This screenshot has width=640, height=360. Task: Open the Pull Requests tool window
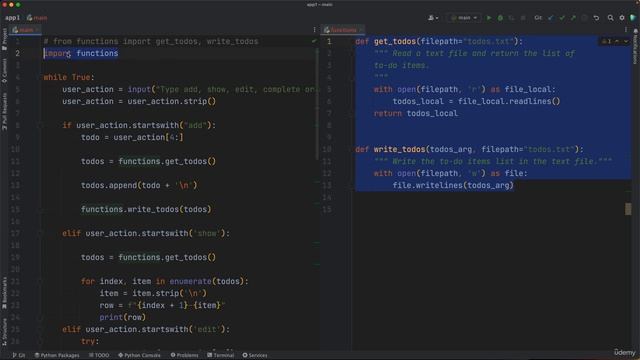[x=4, y=111]
